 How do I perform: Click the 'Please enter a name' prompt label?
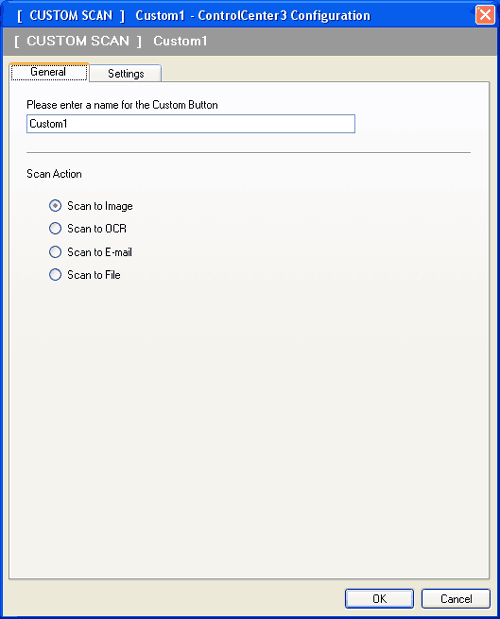coord(122,105)
